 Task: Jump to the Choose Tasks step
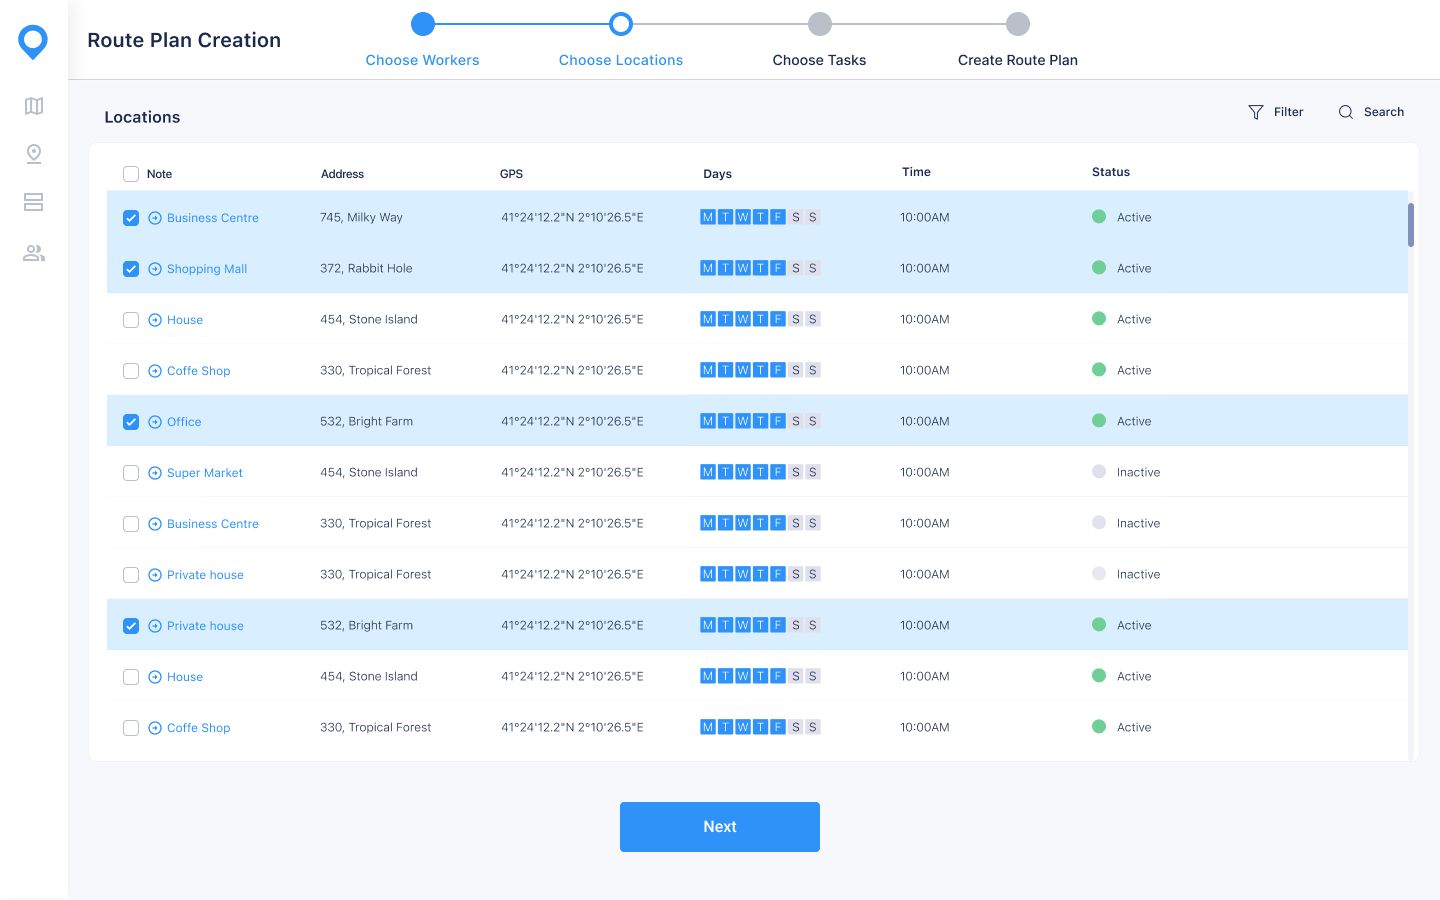(x=819, y=60)
